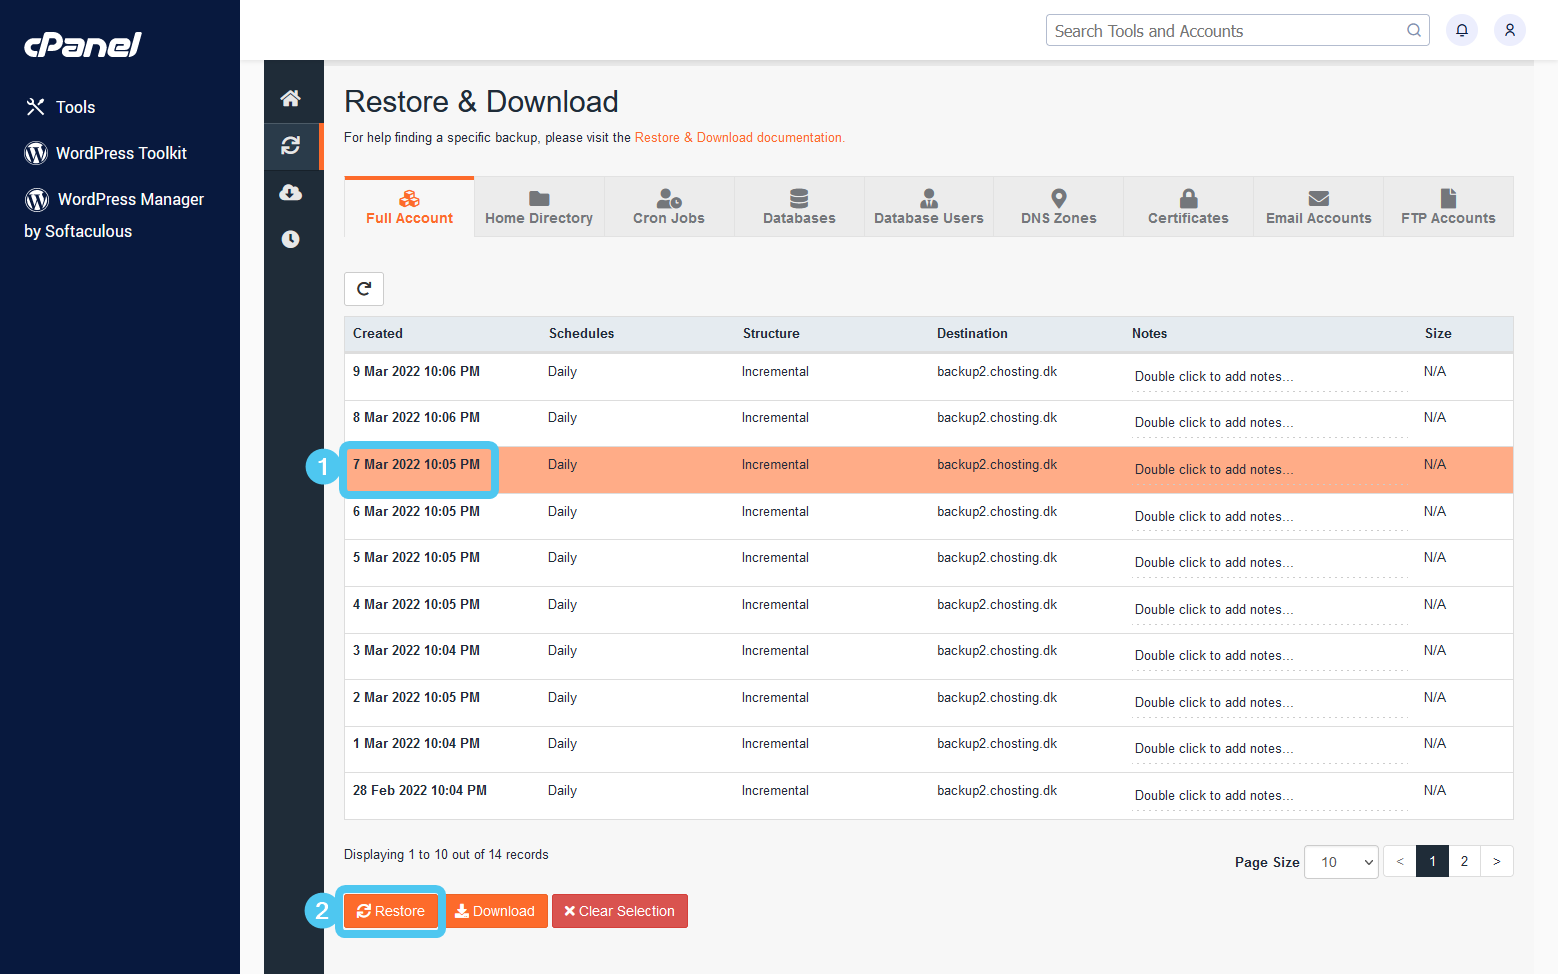Open the Restore & Download documentation link
Viewport: 1558px width, 974px height.
pos(739,137)
